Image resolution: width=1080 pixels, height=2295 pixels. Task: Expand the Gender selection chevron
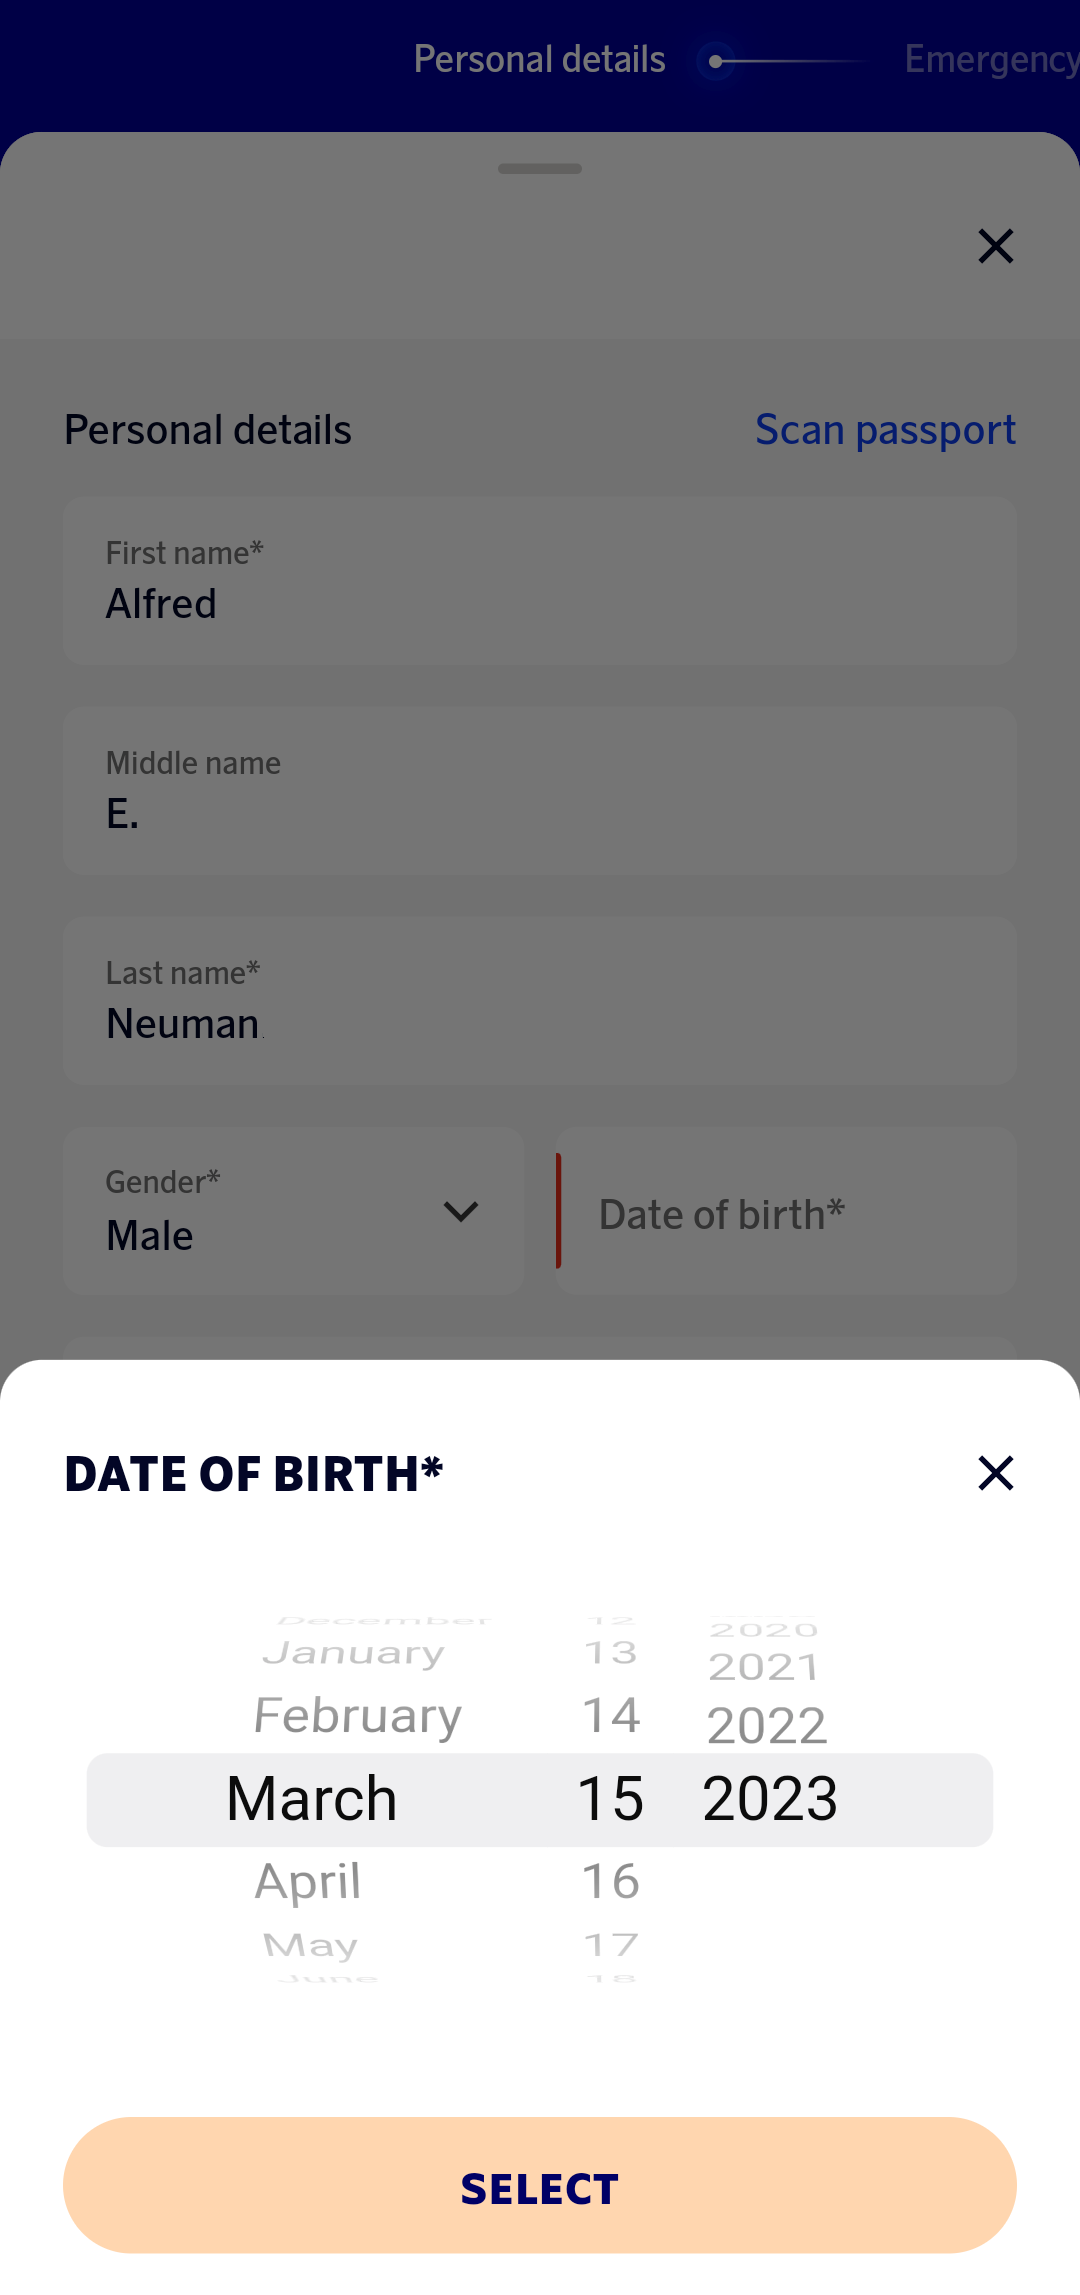pyautogui.click(x=460, y=1211)
